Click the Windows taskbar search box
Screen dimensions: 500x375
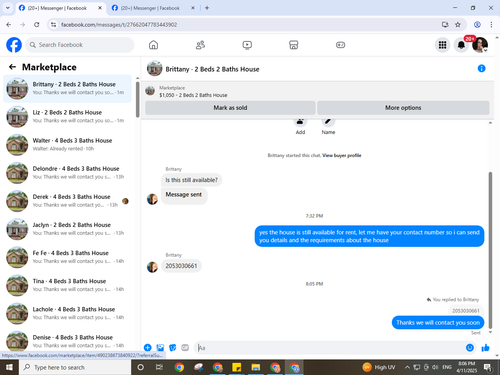[x=75, y=367]
